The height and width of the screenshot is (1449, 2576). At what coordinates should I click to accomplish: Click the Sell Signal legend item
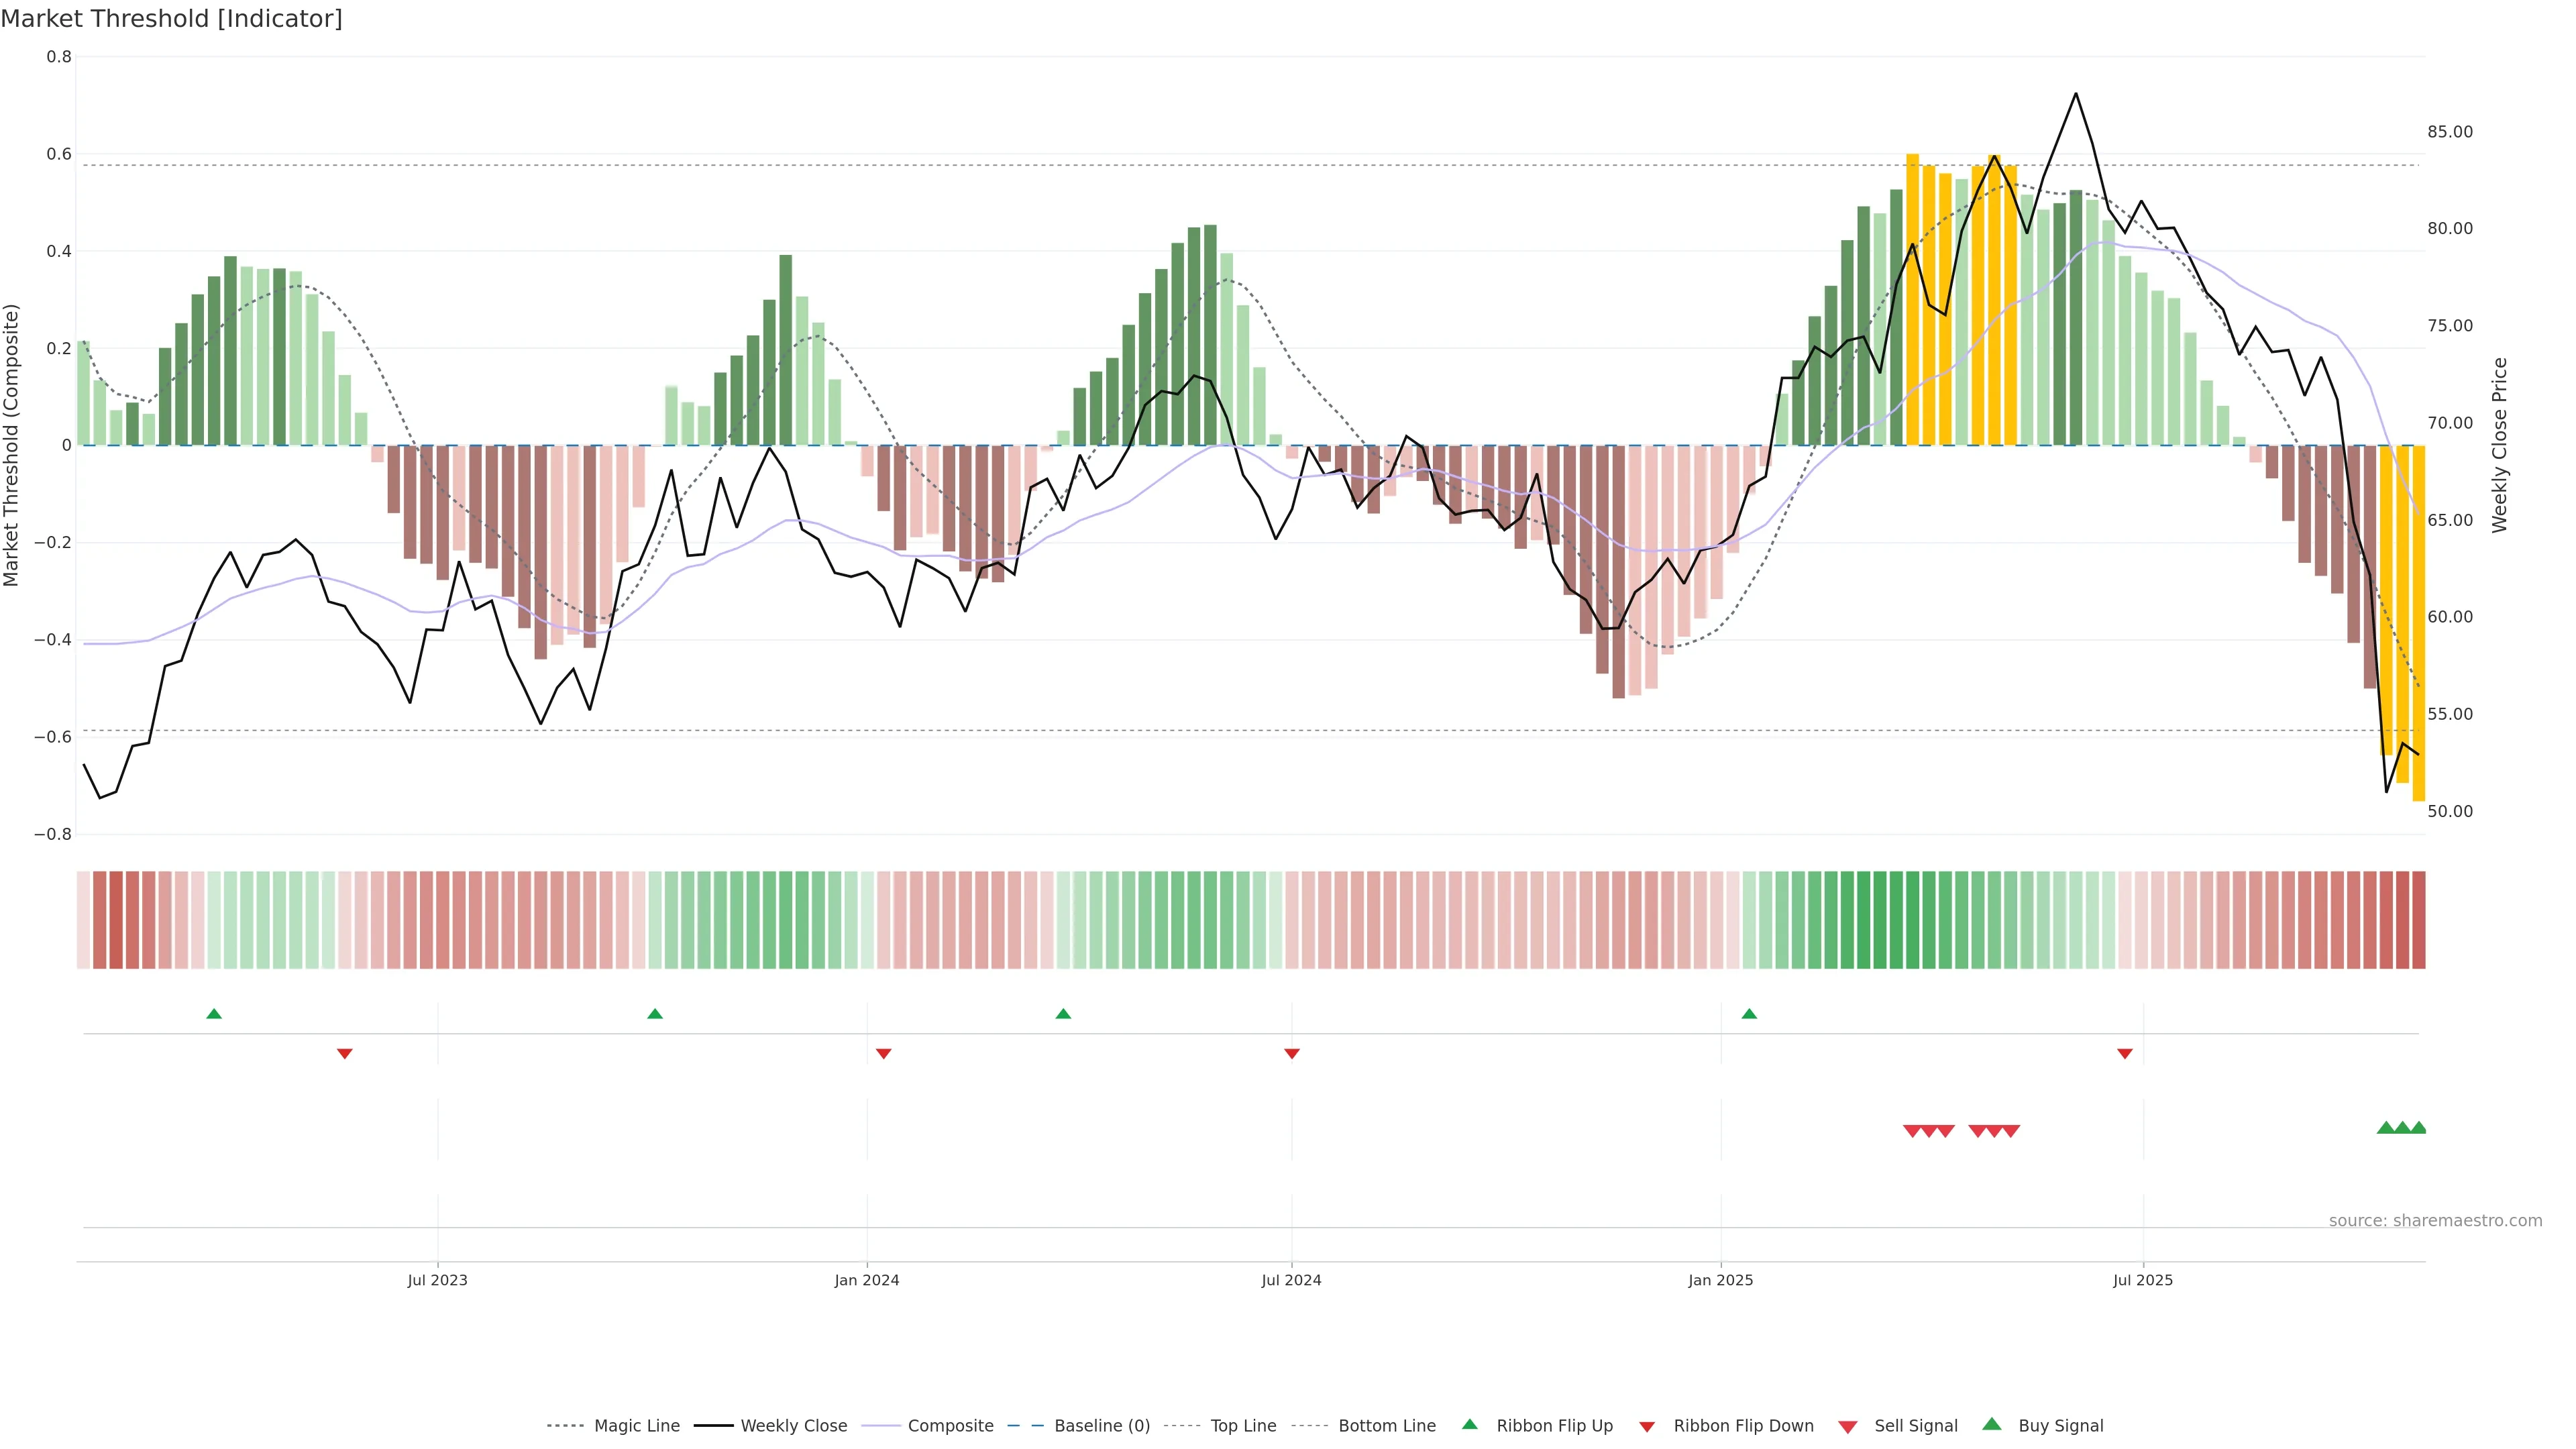(1915, 1426)
